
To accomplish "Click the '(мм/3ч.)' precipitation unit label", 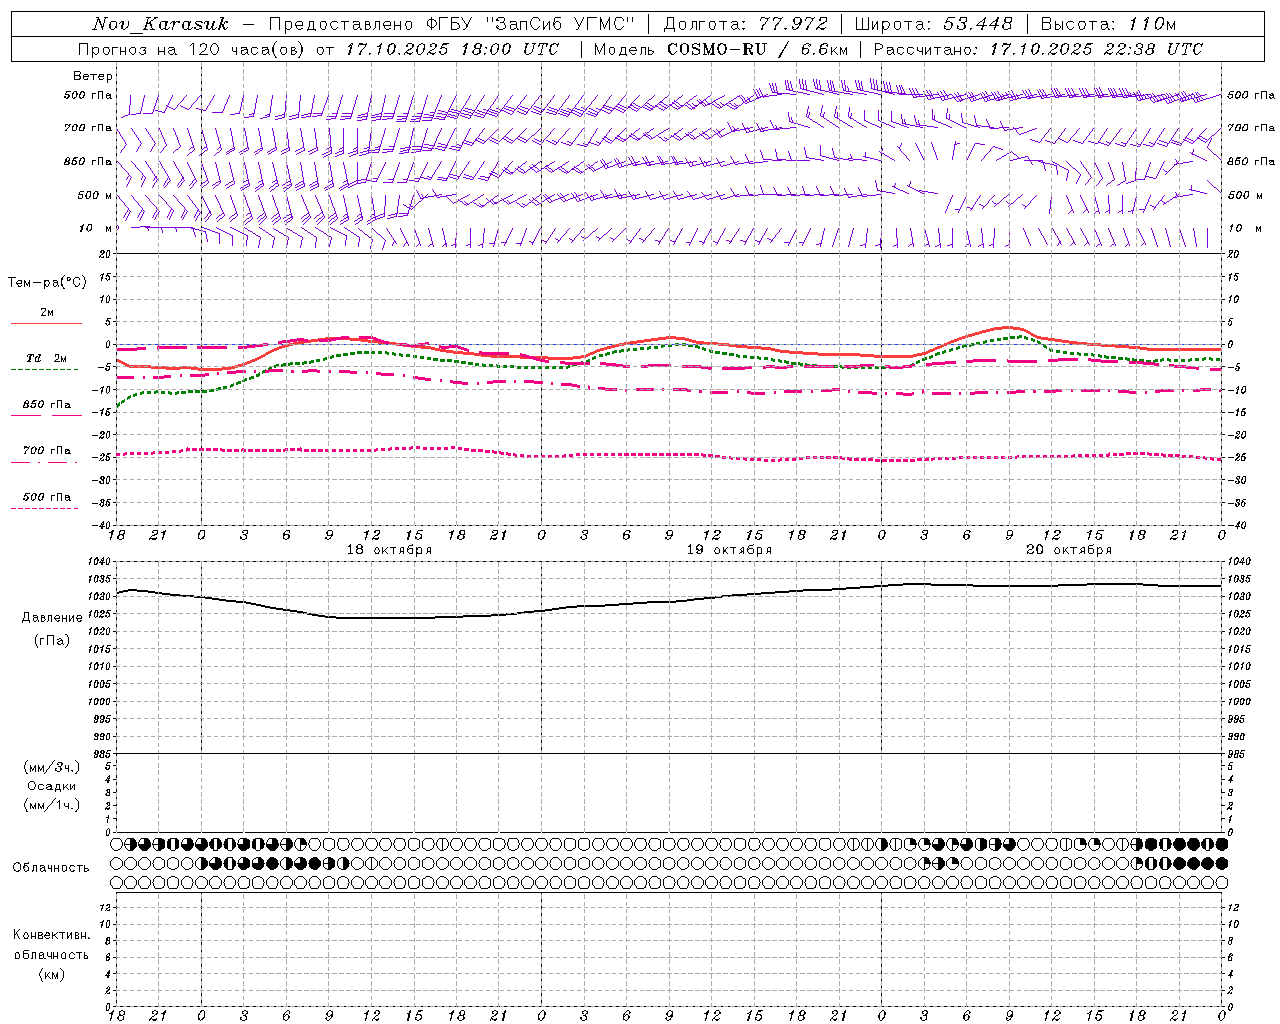I will coord(52,767).
